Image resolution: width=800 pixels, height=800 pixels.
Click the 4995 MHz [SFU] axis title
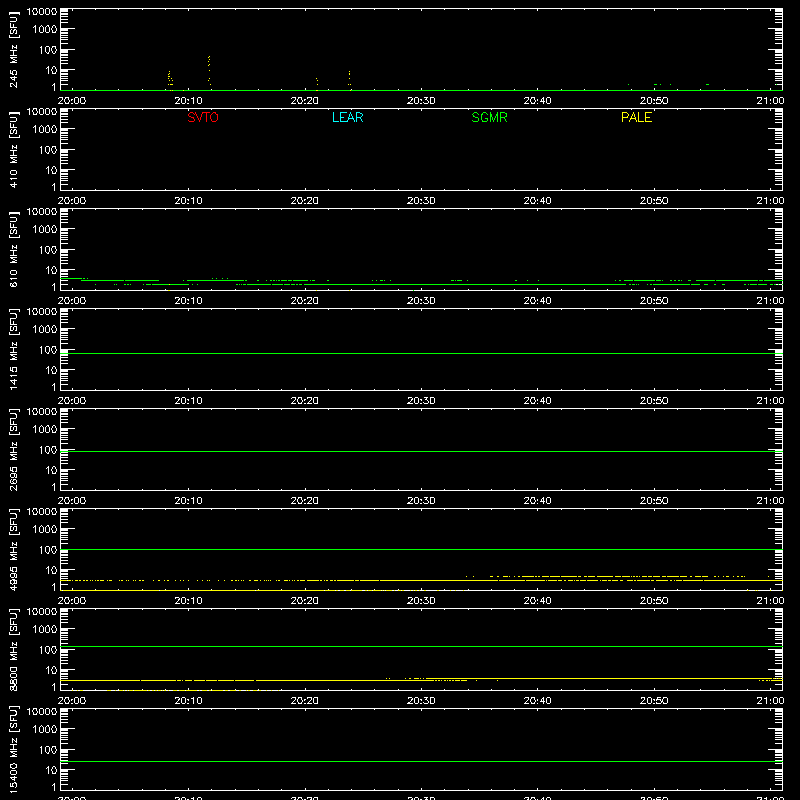pos(13,549)
